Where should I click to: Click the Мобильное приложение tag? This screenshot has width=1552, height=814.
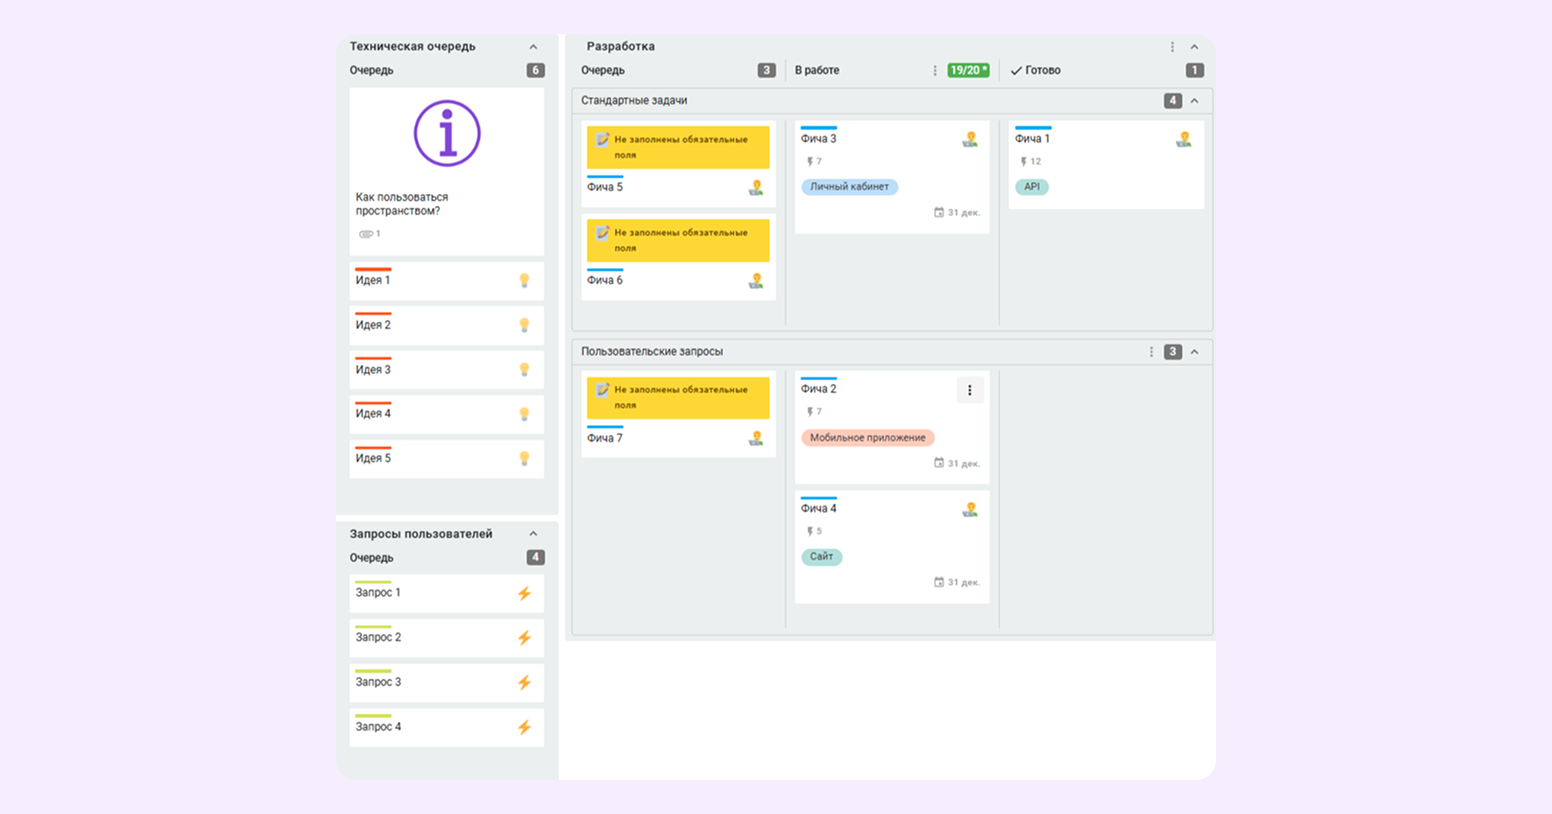pyautogui.click(x=867, y=438)
